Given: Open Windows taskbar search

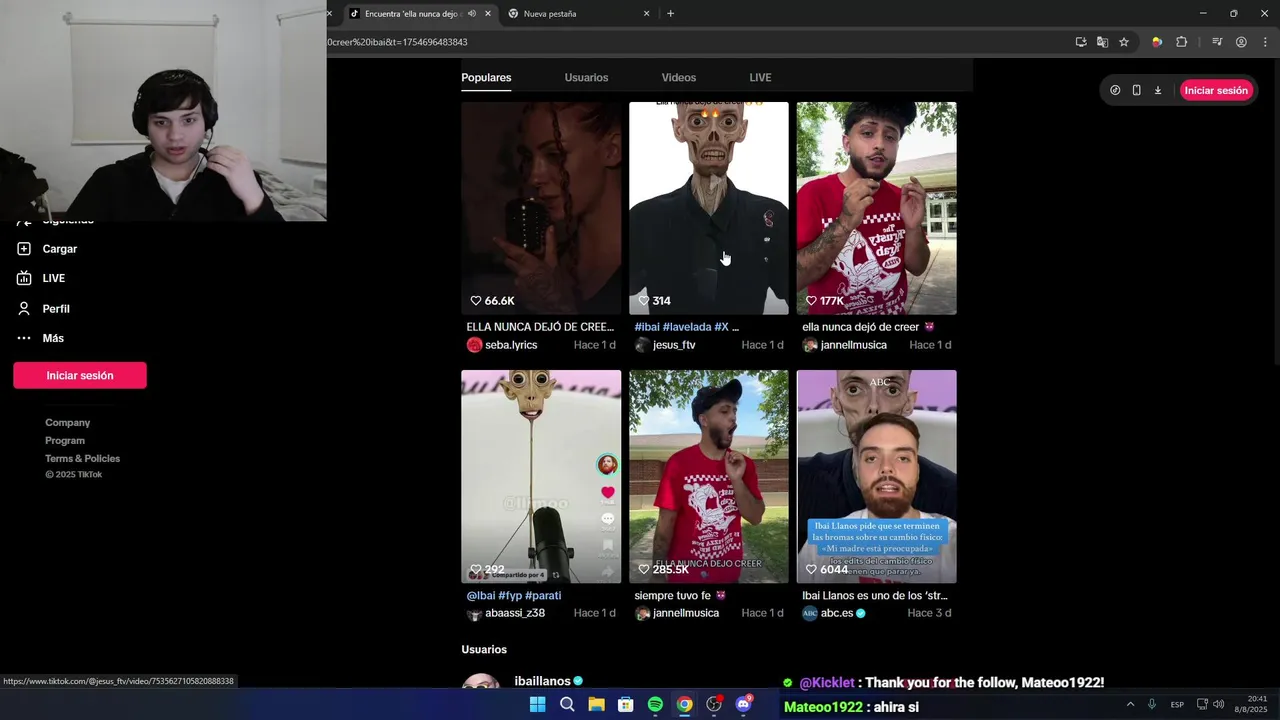Looking at the screenshot, I should tap(567, 705).
